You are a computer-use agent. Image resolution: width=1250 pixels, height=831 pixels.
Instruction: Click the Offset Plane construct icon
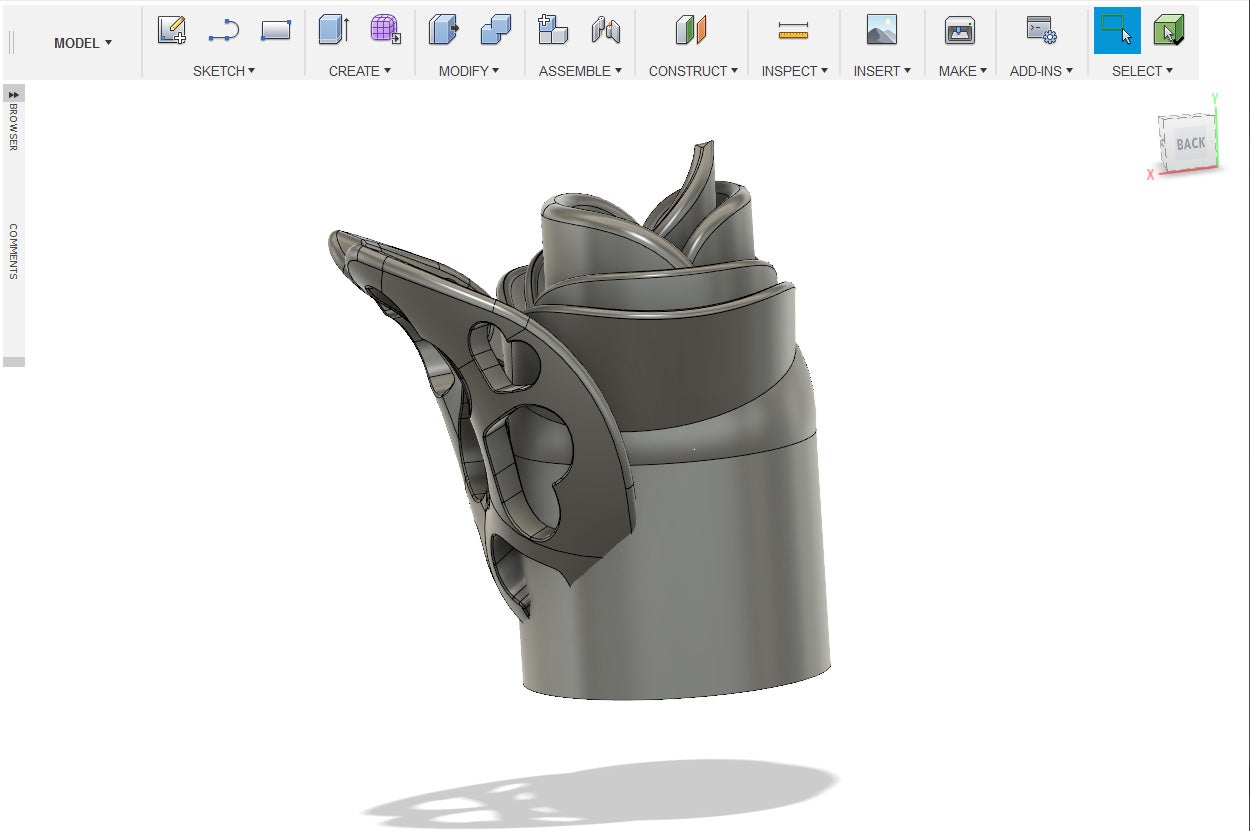pyautogui.click(x=691, y=31)
